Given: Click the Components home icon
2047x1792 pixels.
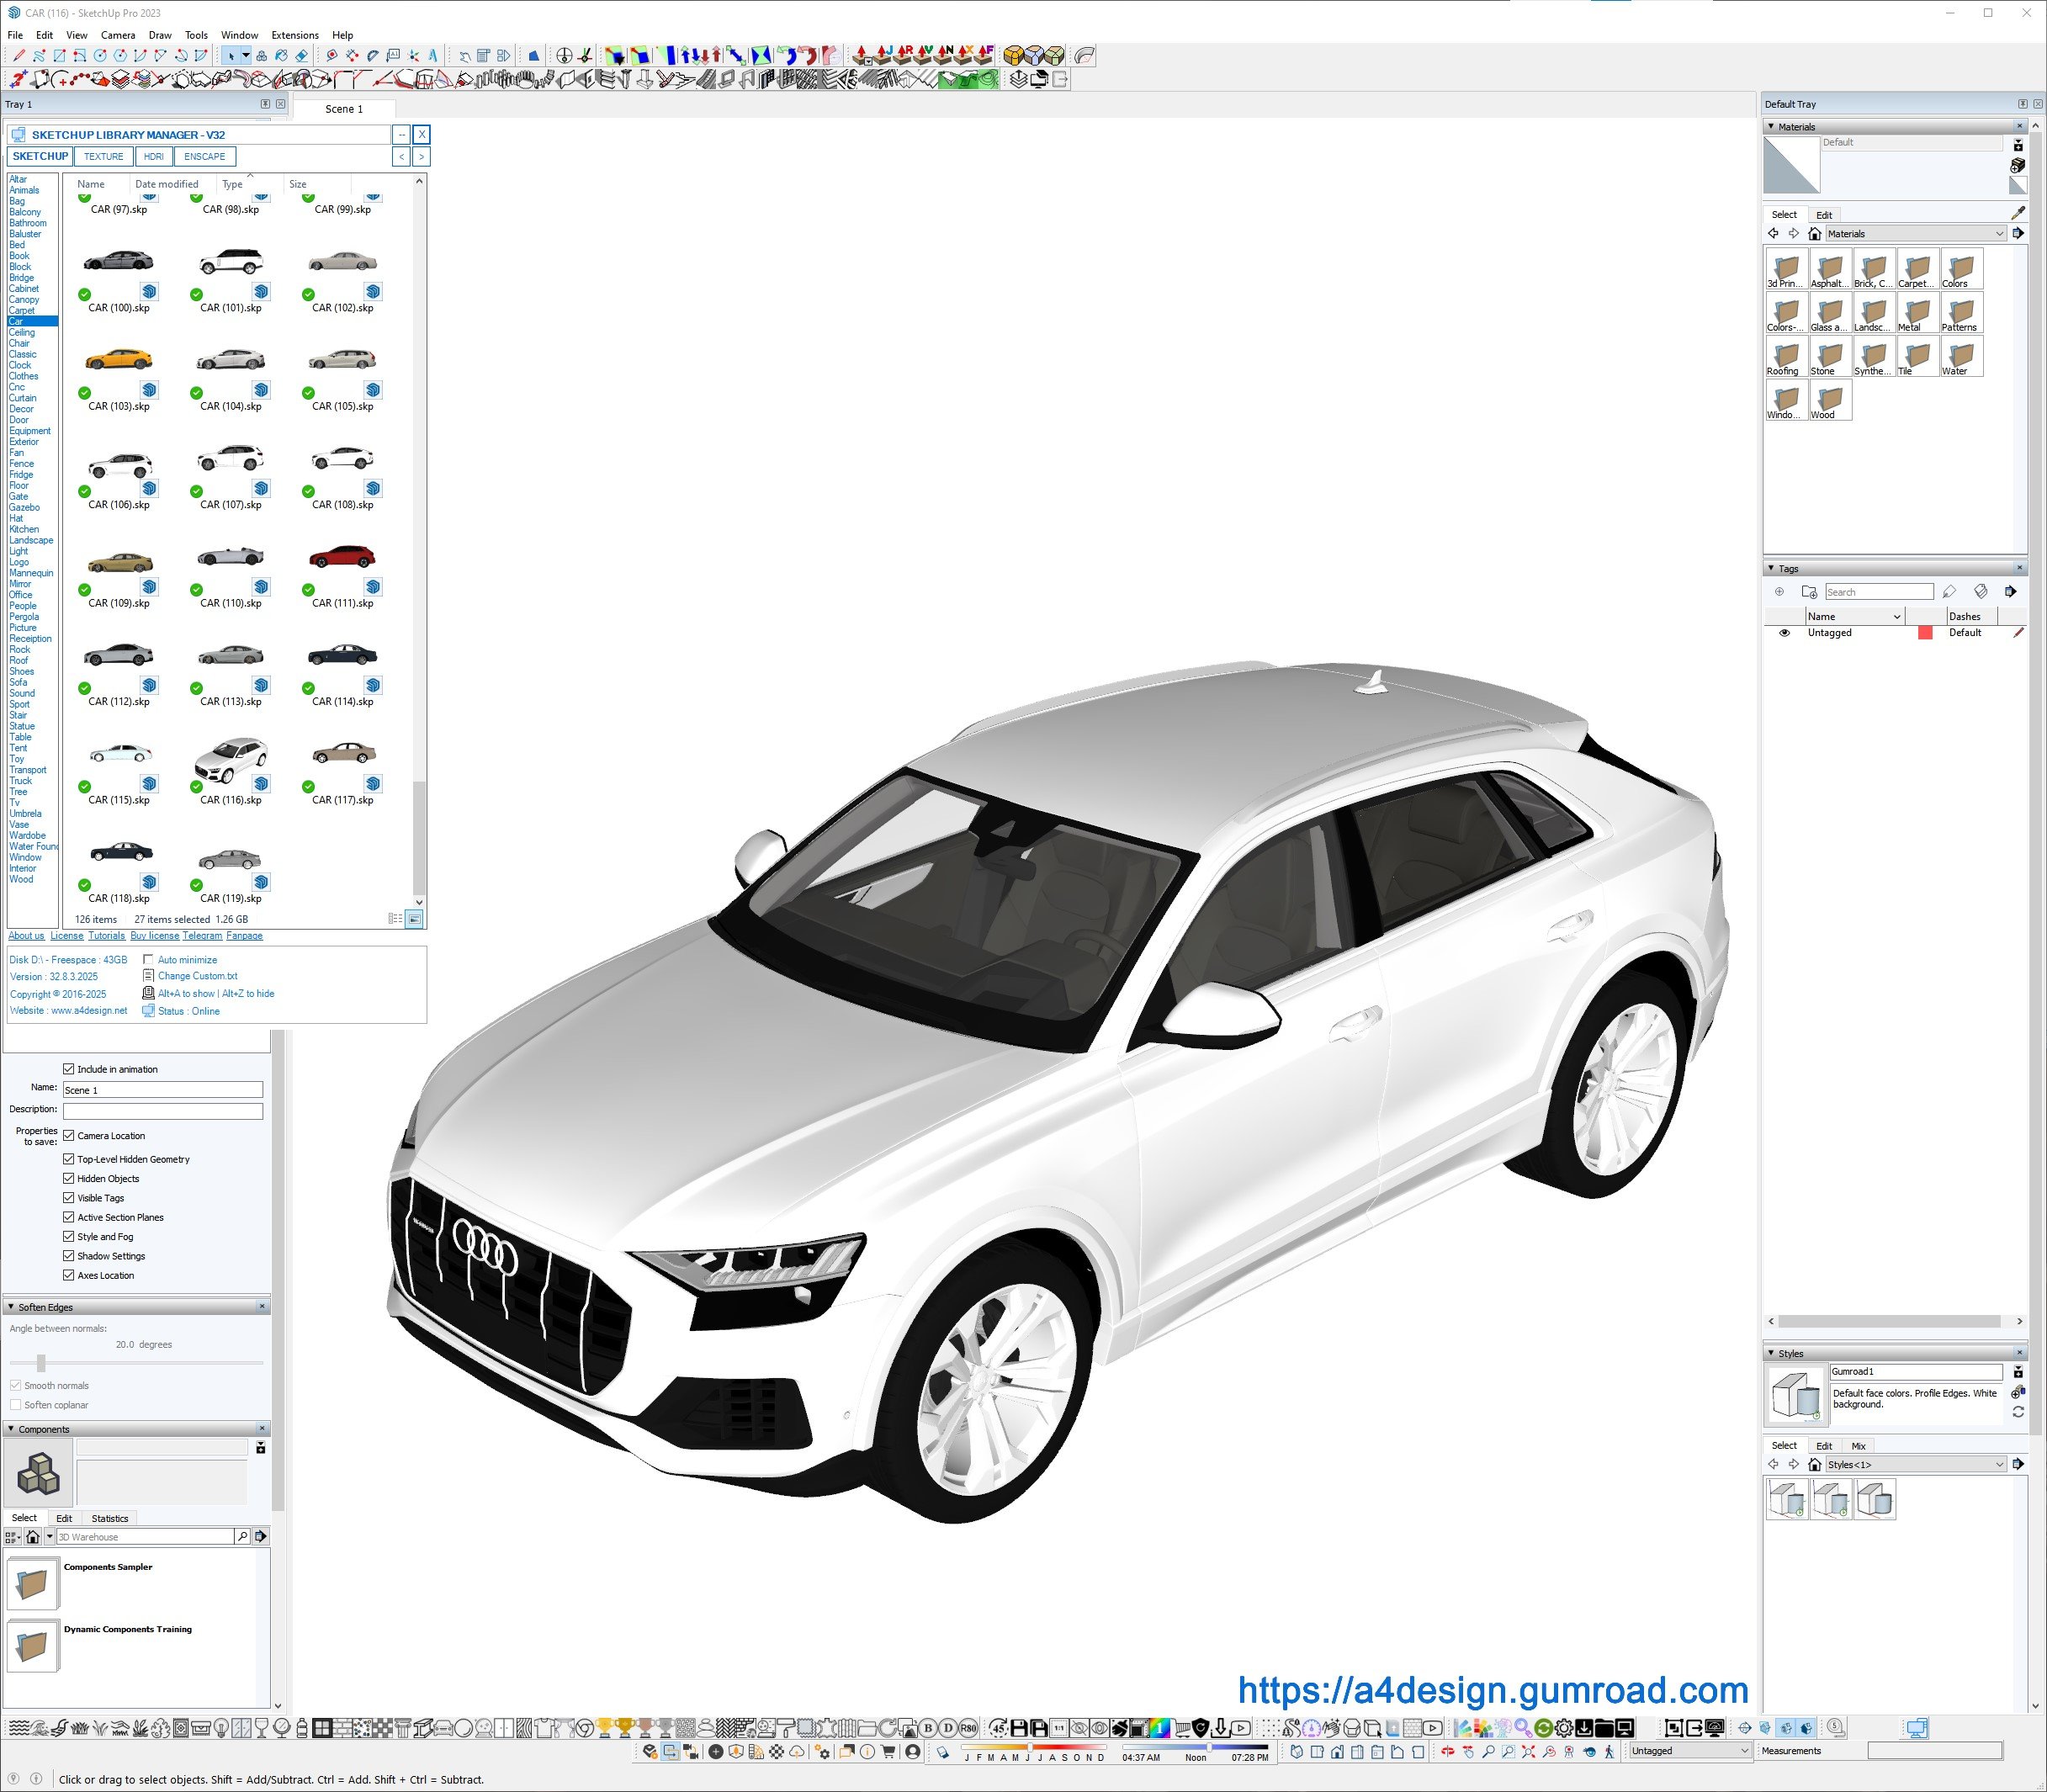Looking at the screenshot, I should click(33, 1537).
